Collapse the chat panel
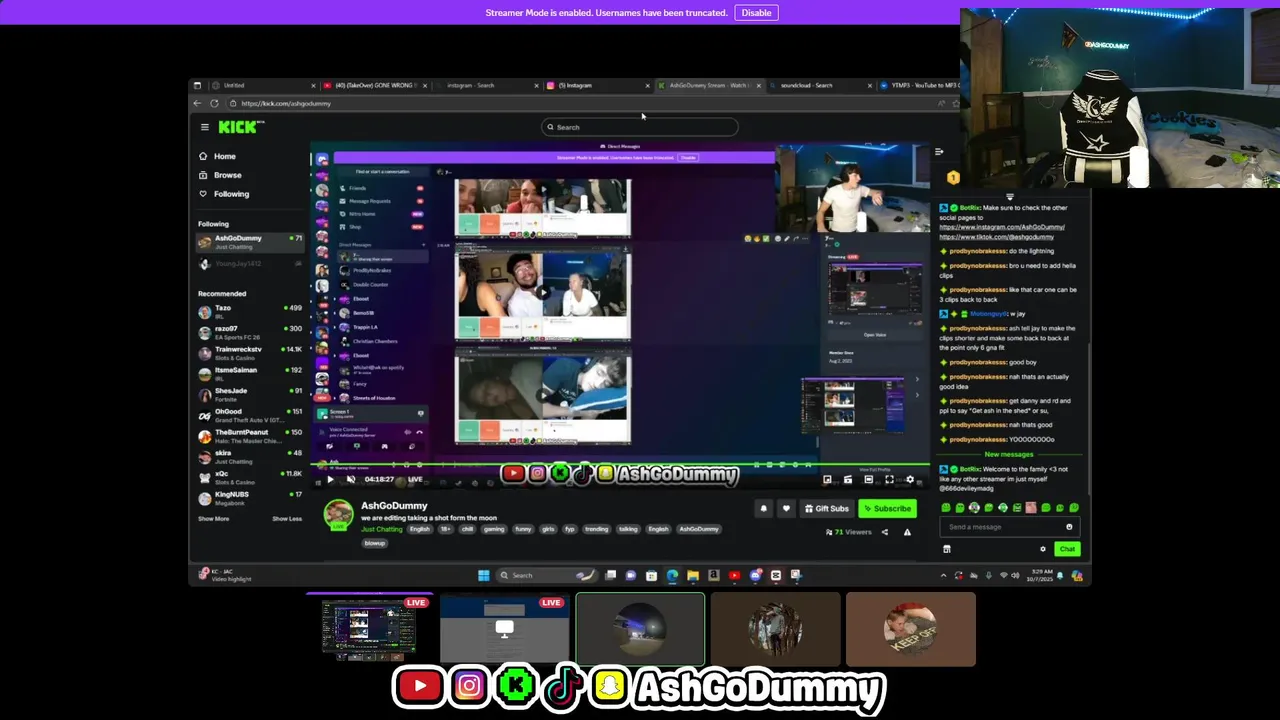The width and height of the screenshot is (1280, 720). 939,152
